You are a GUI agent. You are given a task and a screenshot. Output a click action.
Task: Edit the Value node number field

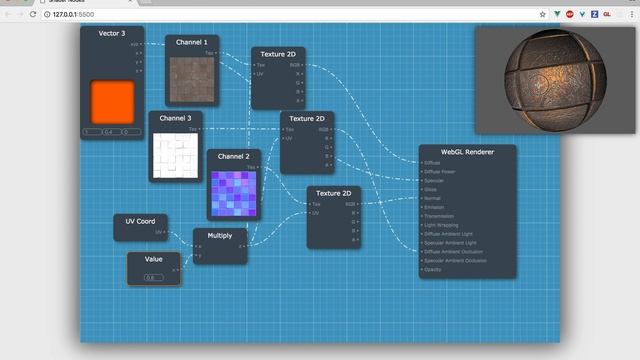click(153, 278)
